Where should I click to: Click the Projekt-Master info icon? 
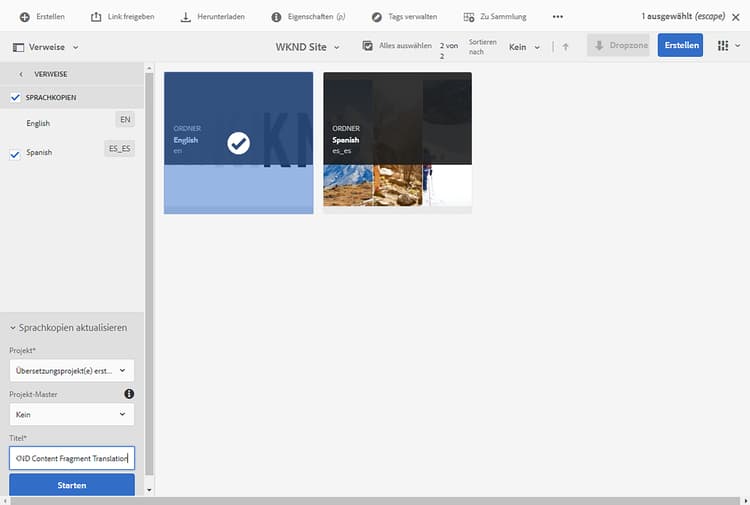coord(129,394)
